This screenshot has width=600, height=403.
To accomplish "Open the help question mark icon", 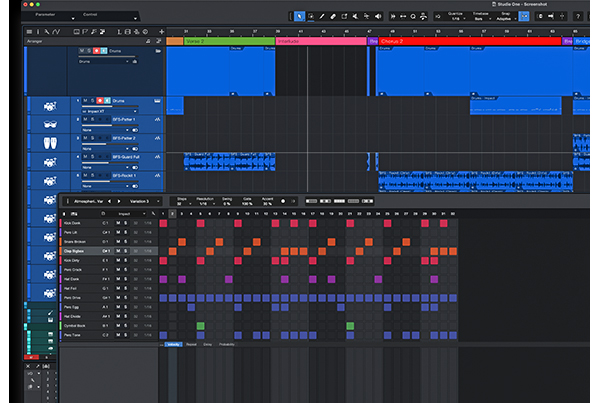I will (578, 16).
